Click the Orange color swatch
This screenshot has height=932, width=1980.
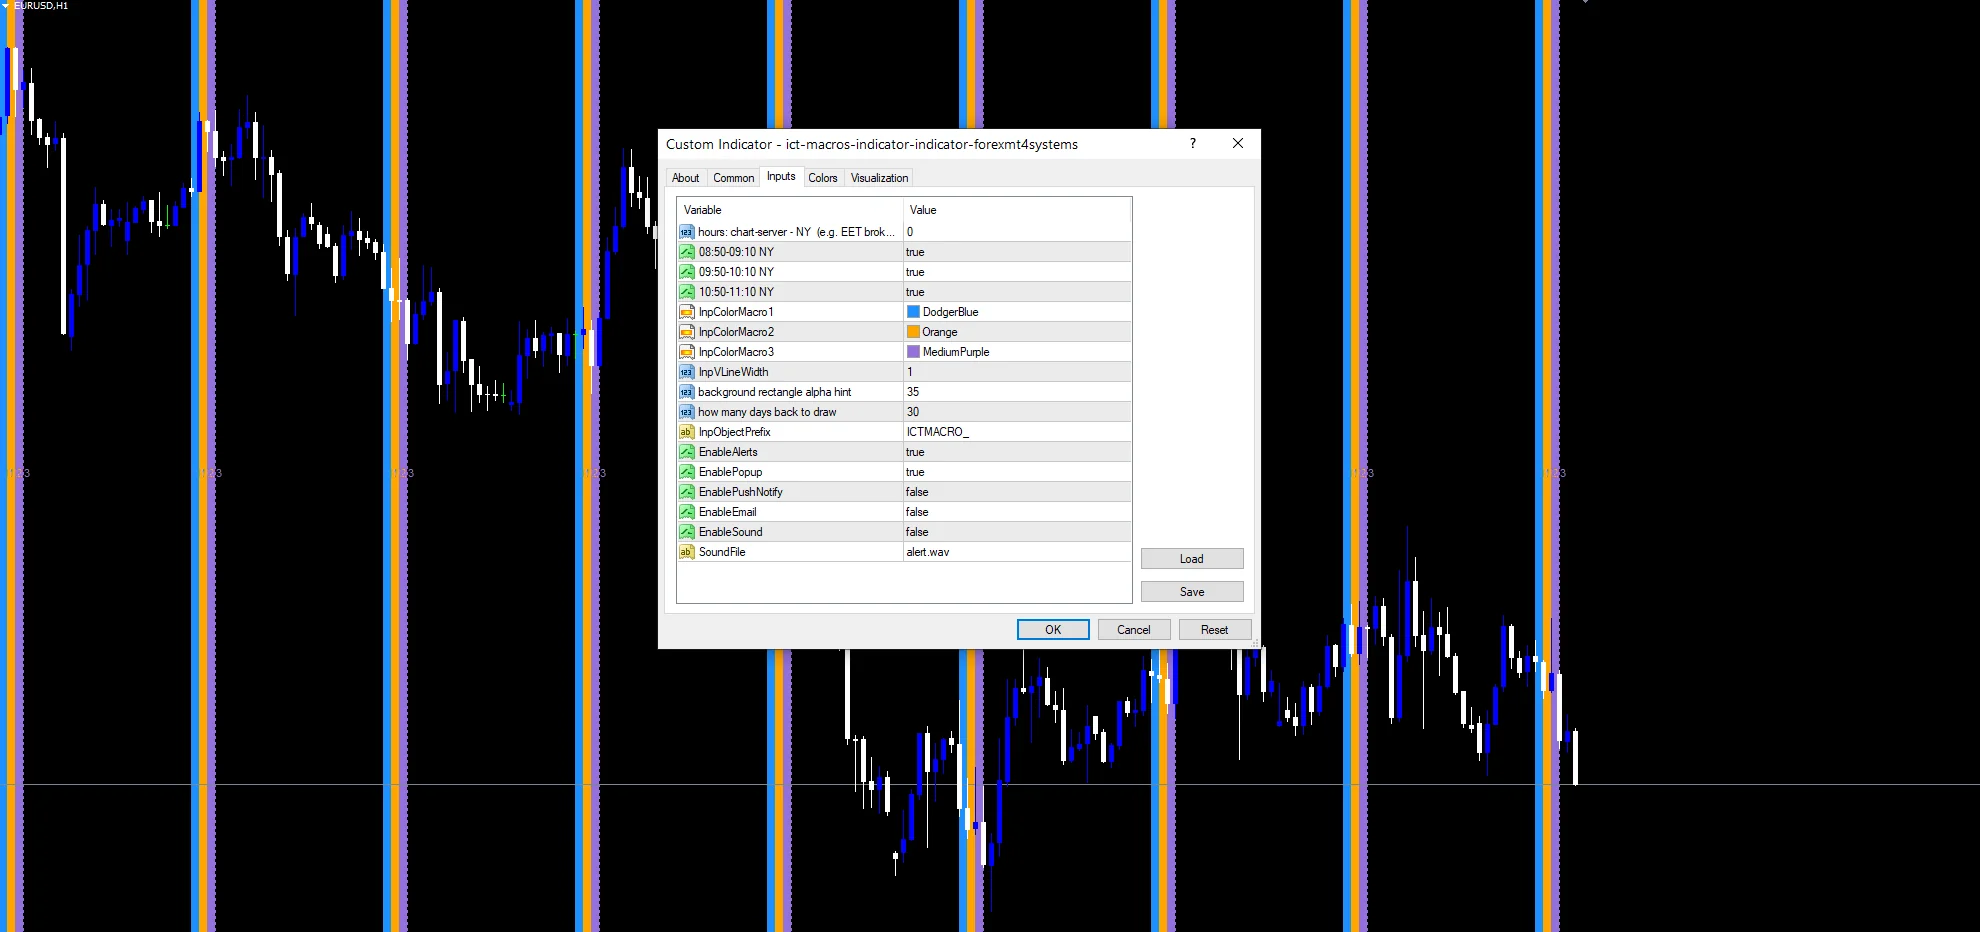[x=913, y=332]
